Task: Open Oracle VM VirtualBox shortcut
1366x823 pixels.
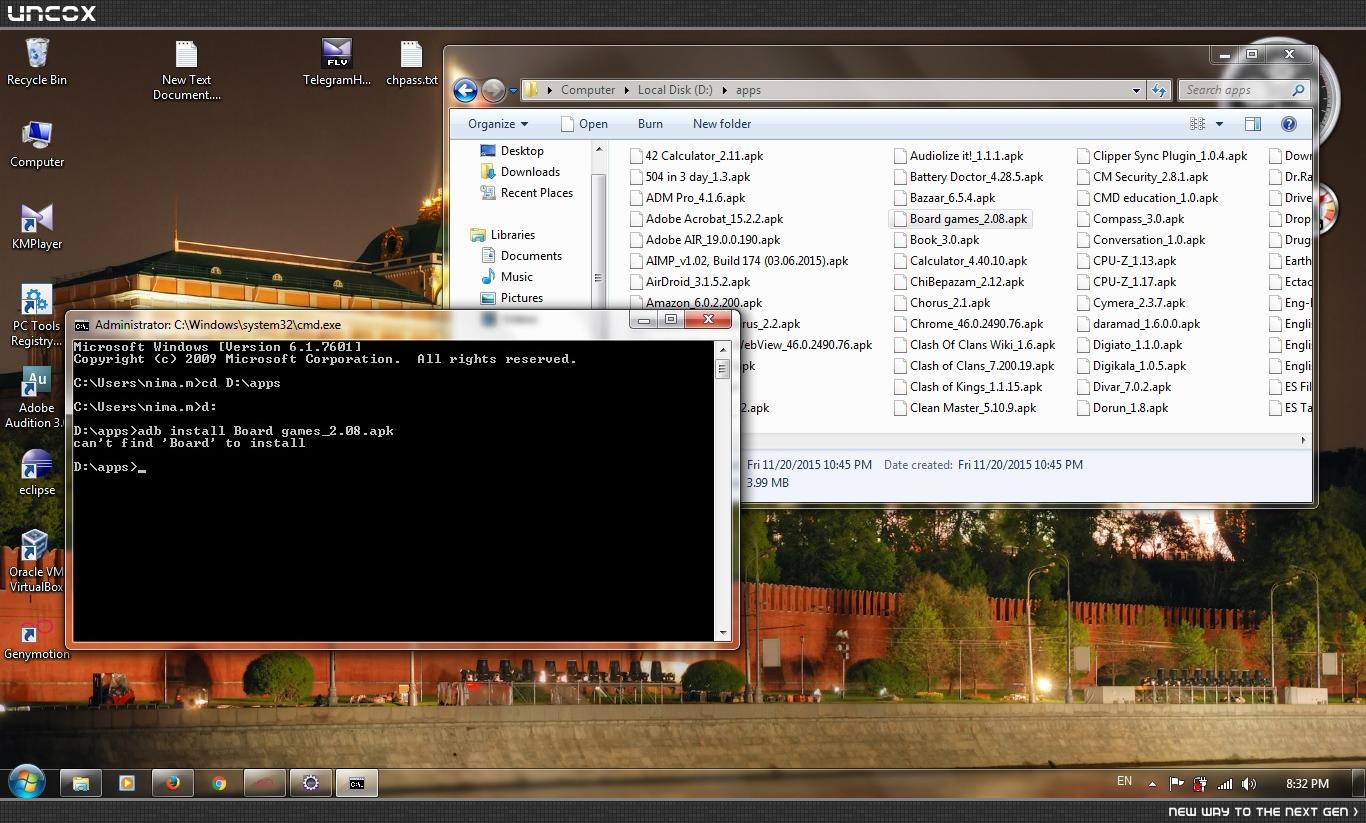Action: click(36, 562)
